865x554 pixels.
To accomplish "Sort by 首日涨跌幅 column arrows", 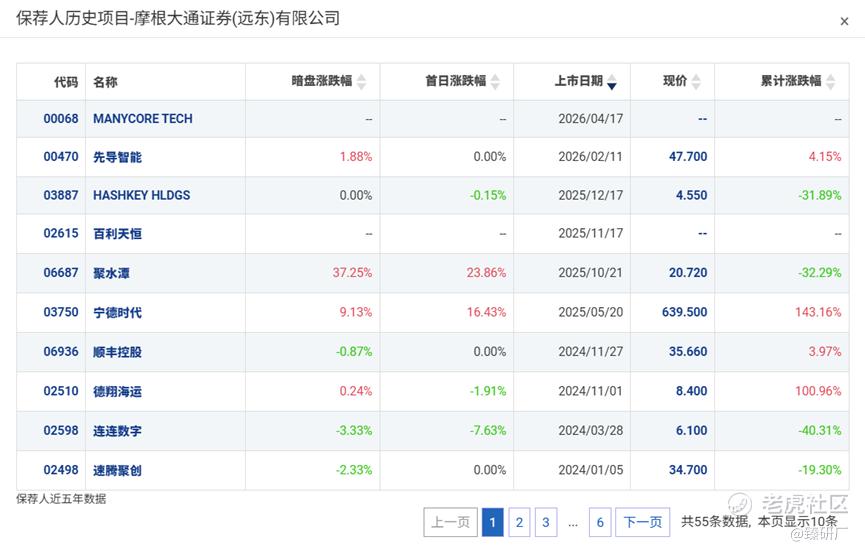I will [x=495, y=82].
